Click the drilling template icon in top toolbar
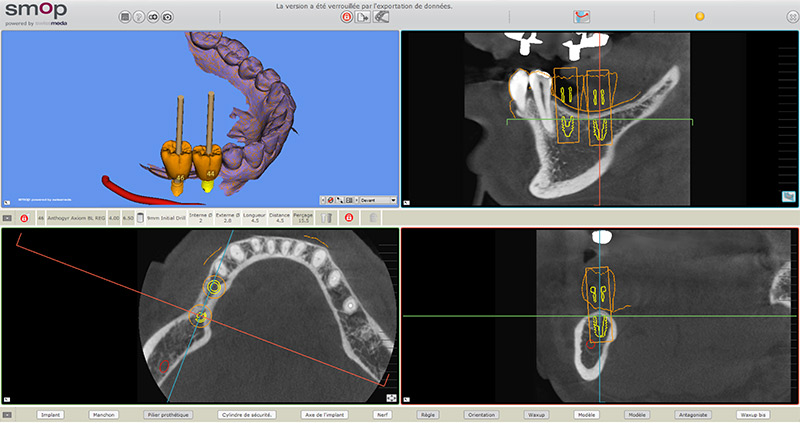Viewport: 800px width, 423px height. 381,17
